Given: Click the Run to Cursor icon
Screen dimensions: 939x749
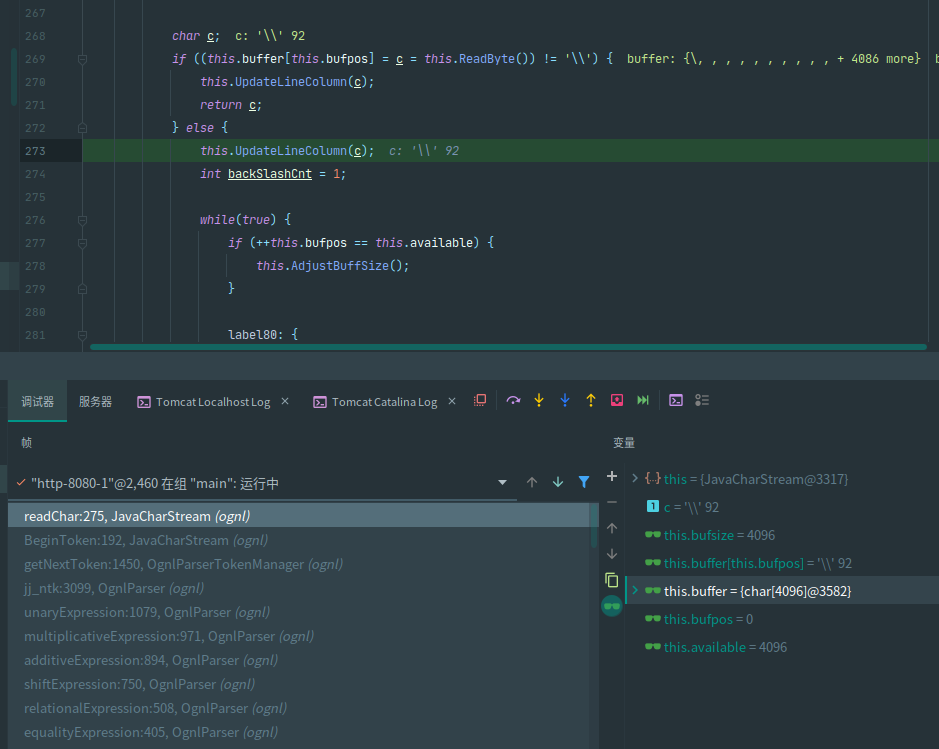Looking at the screenshot, I should click(x=643, y=400).
